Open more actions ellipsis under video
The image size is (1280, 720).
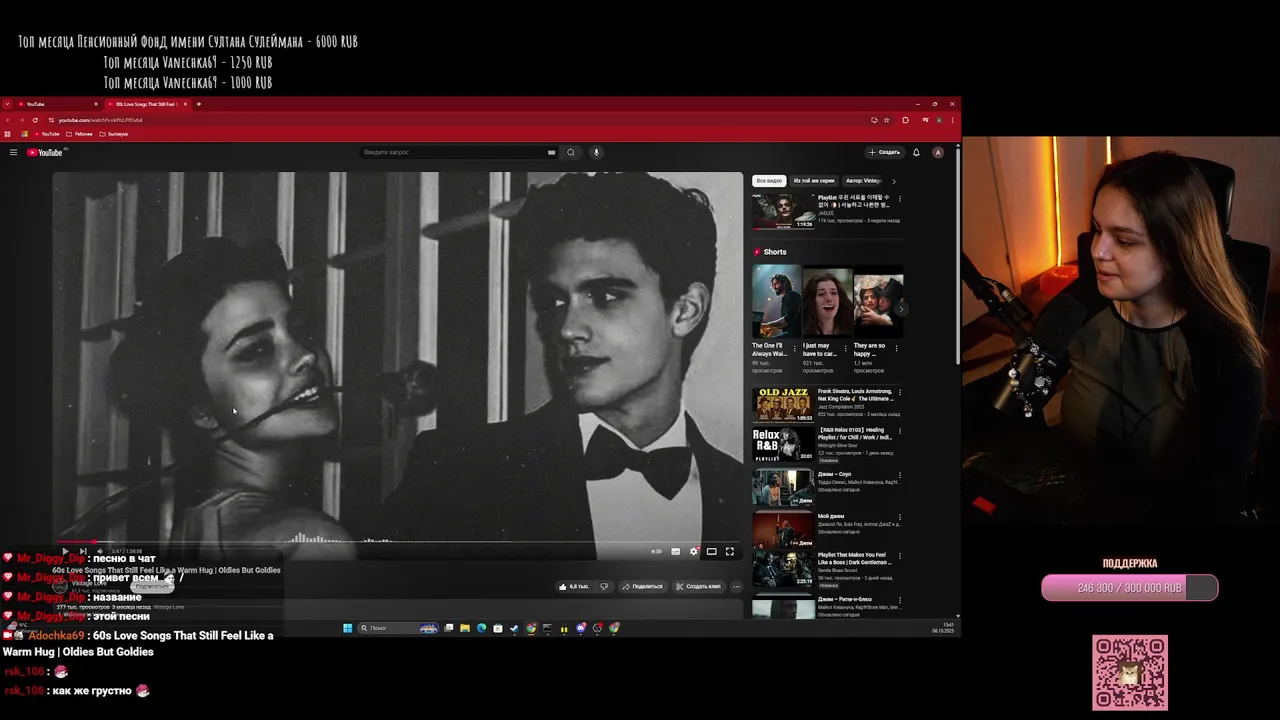point(736,586)
